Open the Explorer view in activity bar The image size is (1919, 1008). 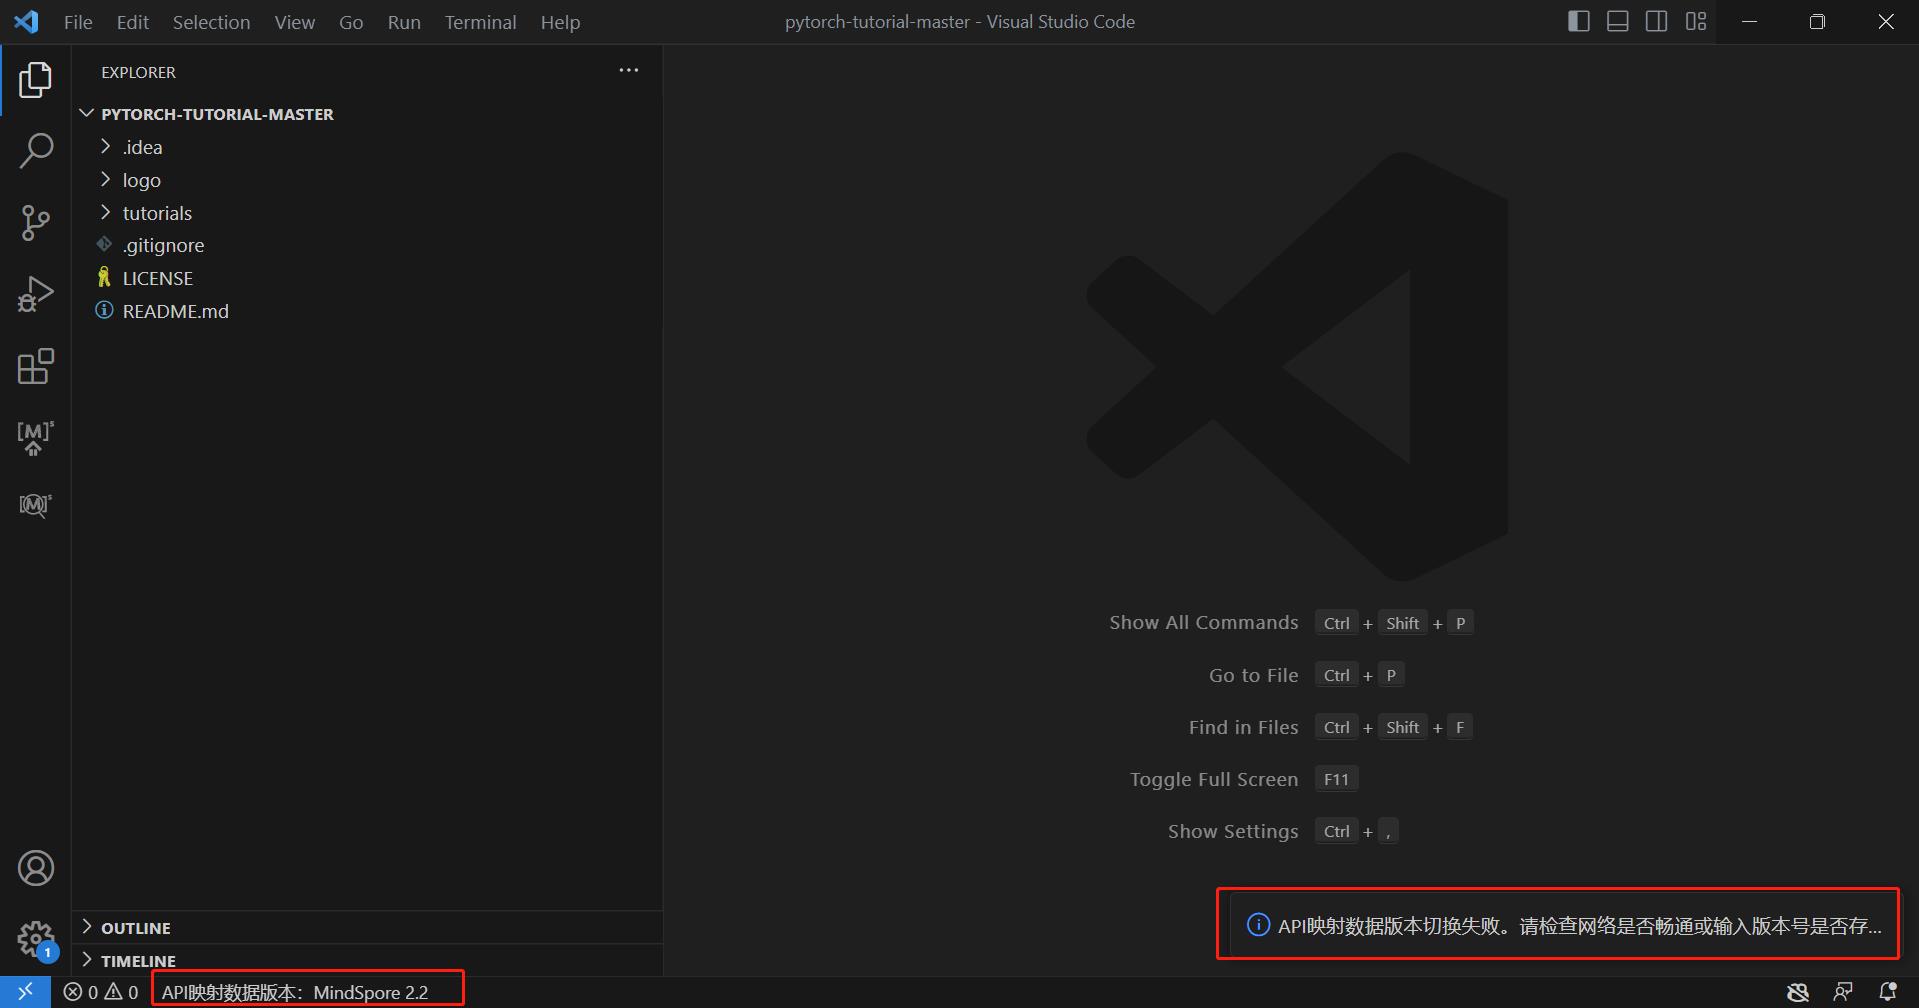35,80
